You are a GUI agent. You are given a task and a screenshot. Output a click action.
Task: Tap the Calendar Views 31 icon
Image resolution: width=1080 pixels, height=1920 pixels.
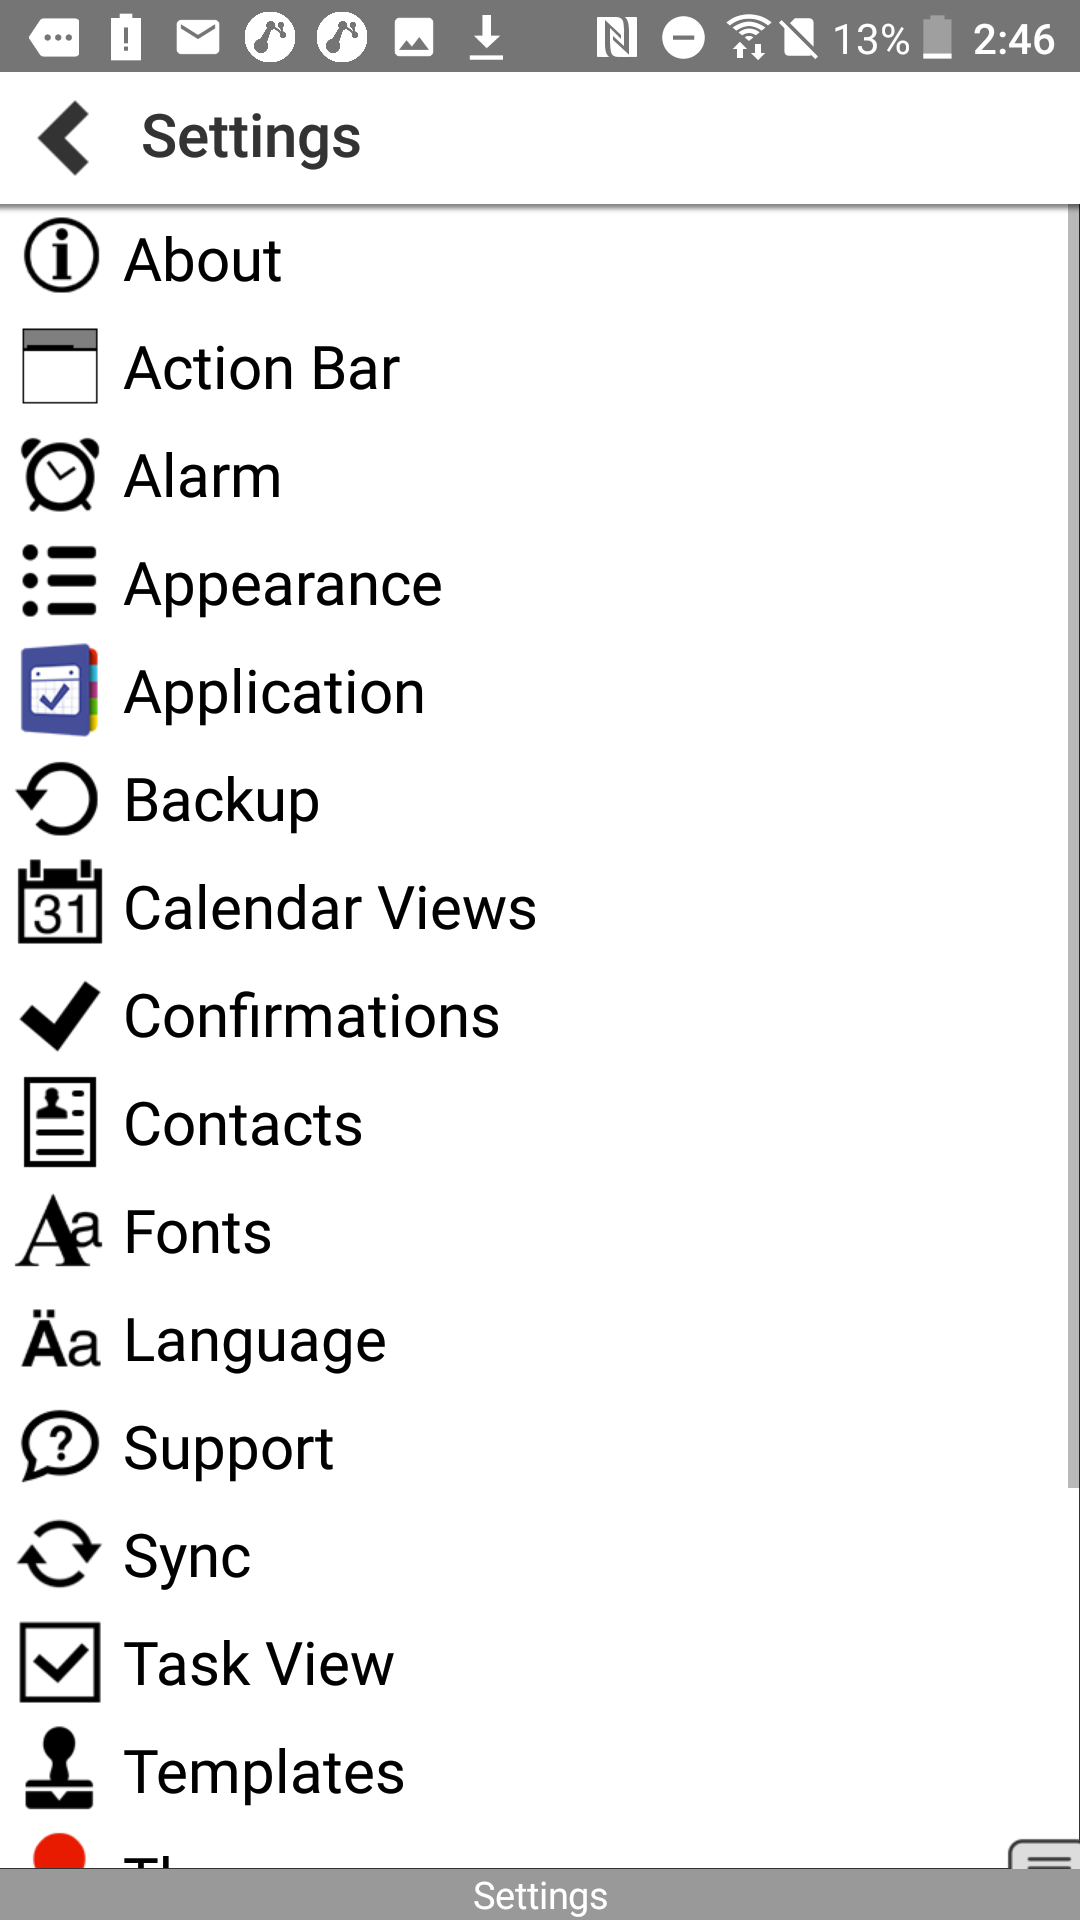pos(60,904)
